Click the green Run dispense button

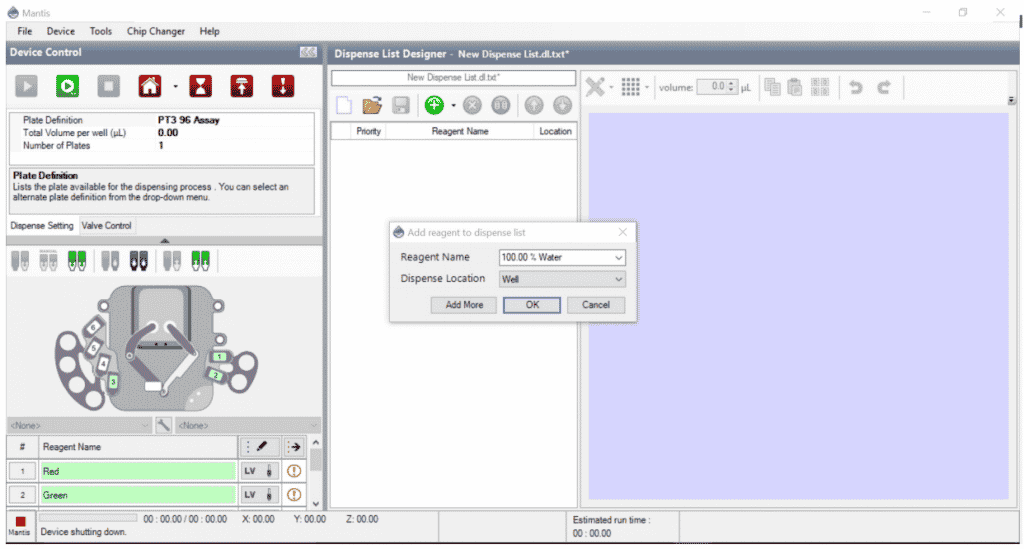(x=67, y=86)
